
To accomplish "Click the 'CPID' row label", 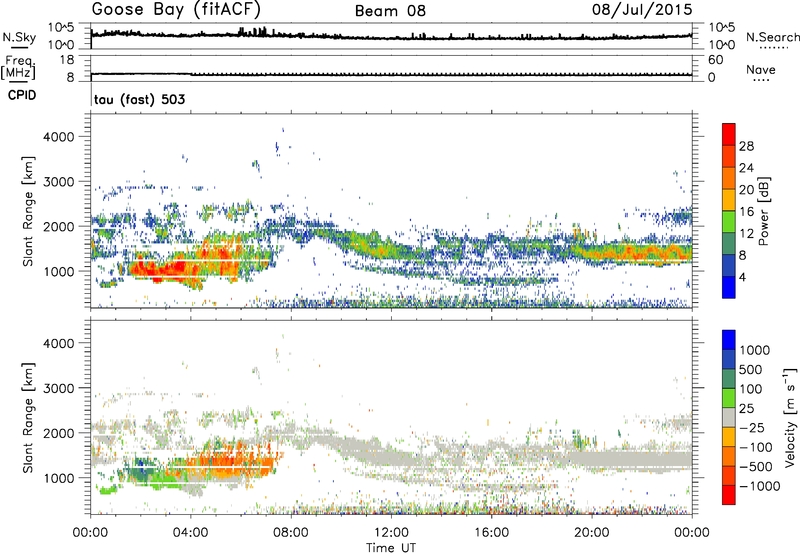I will pos(21,95).
